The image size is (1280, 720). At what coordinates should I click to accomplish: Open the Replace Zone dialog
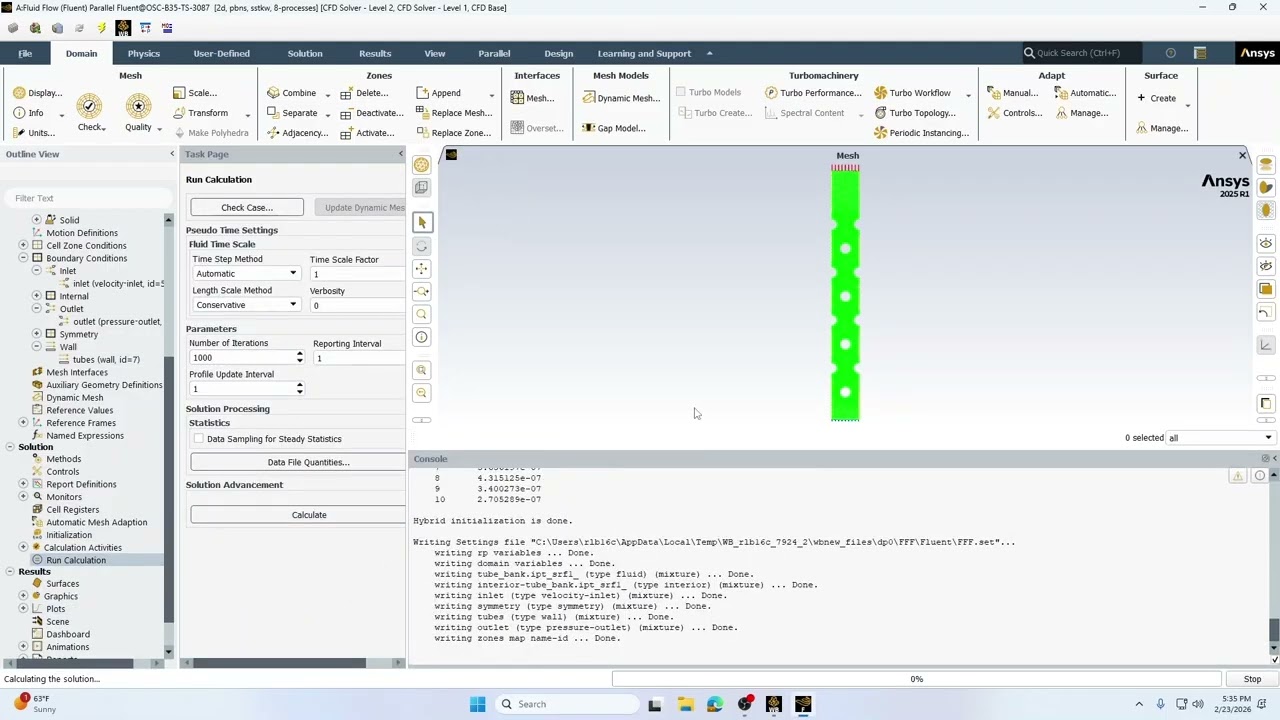(454, 133)
